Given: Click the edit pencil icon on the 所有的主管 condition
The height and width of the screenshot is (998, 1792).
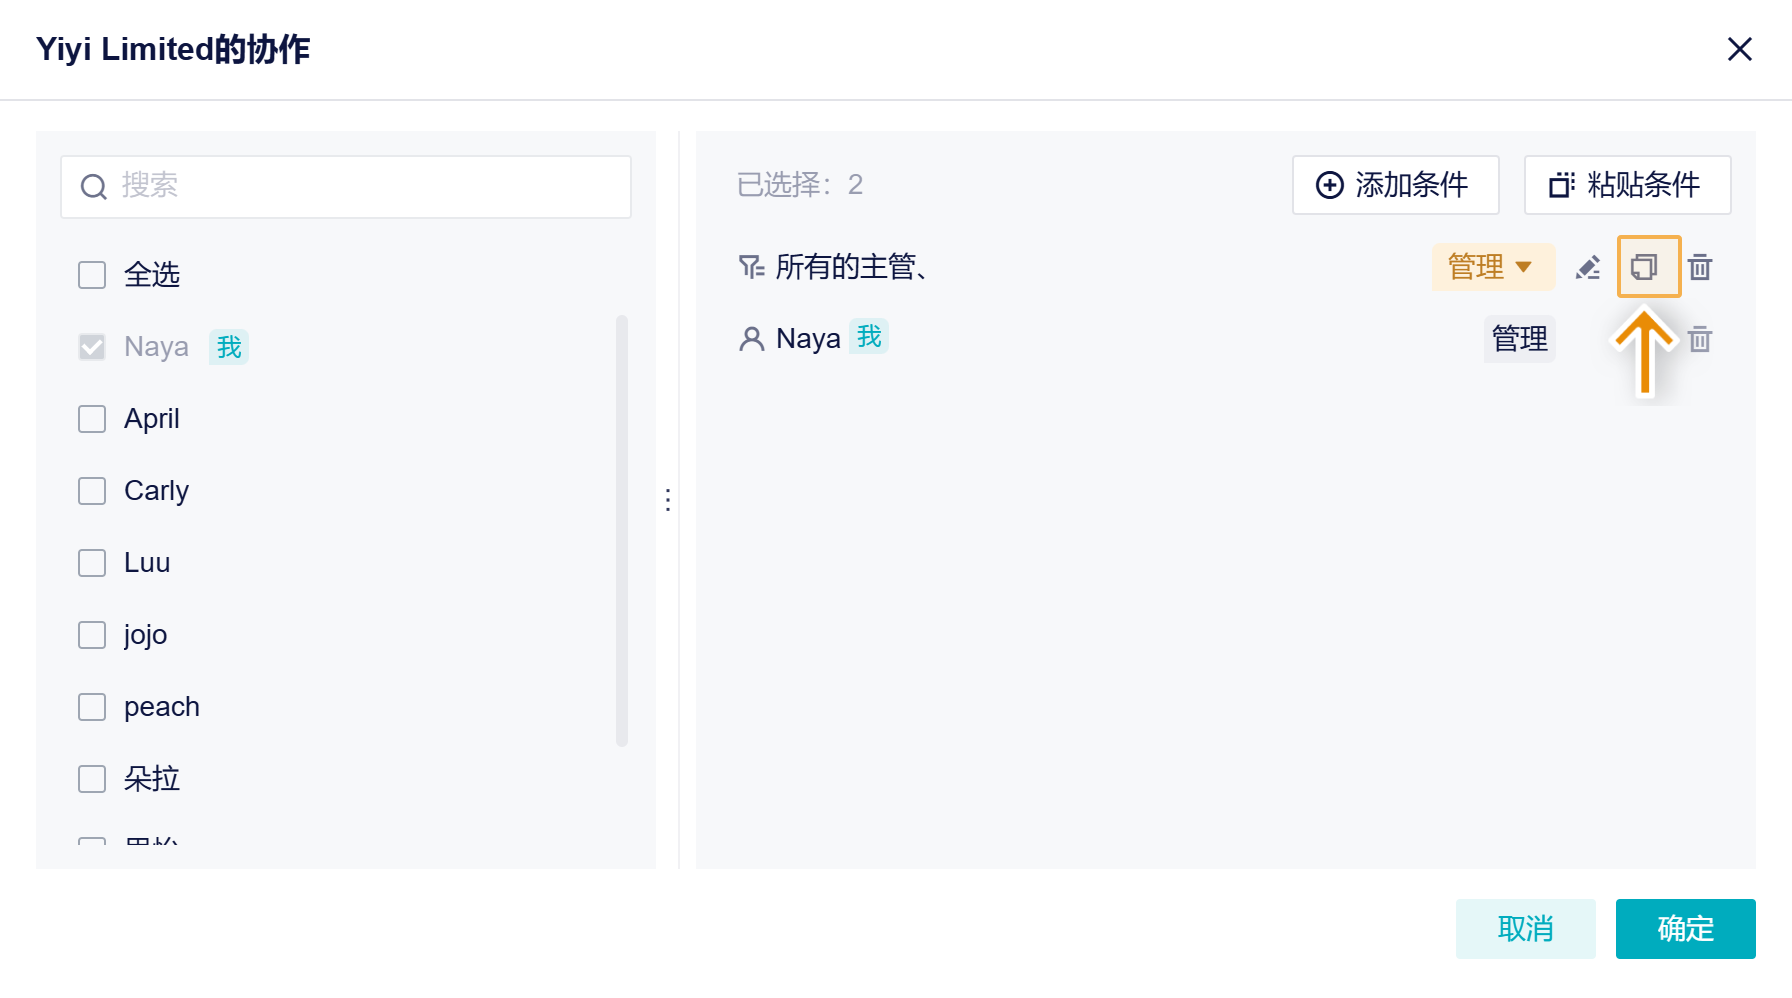Looking at the screenshot, I should tap(1589, 267).
